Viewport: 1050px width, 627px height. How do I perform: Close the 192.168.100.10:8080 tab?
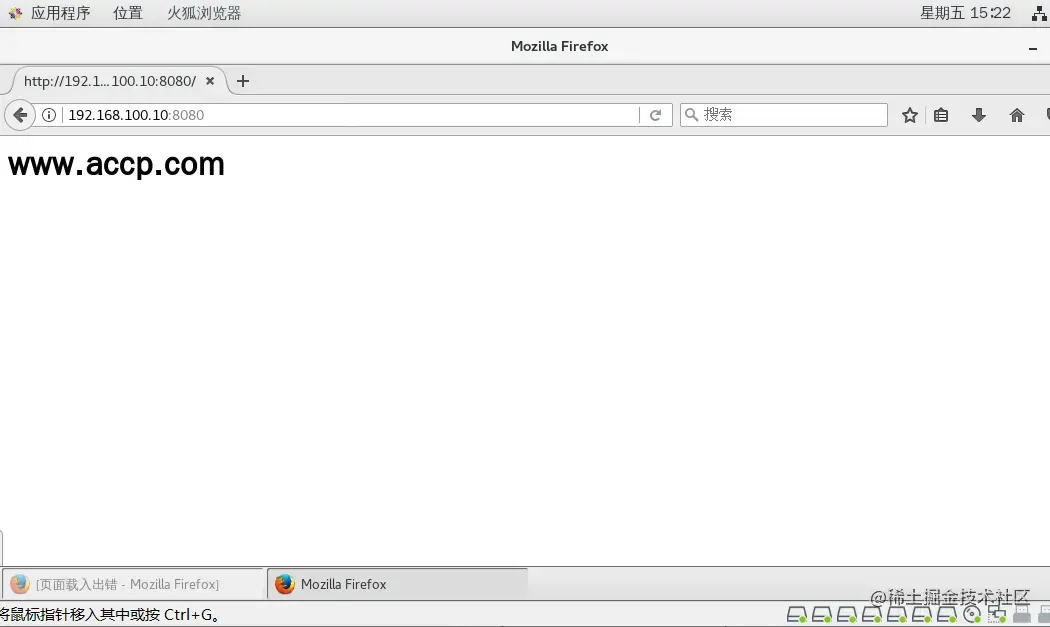pos(210,81)
